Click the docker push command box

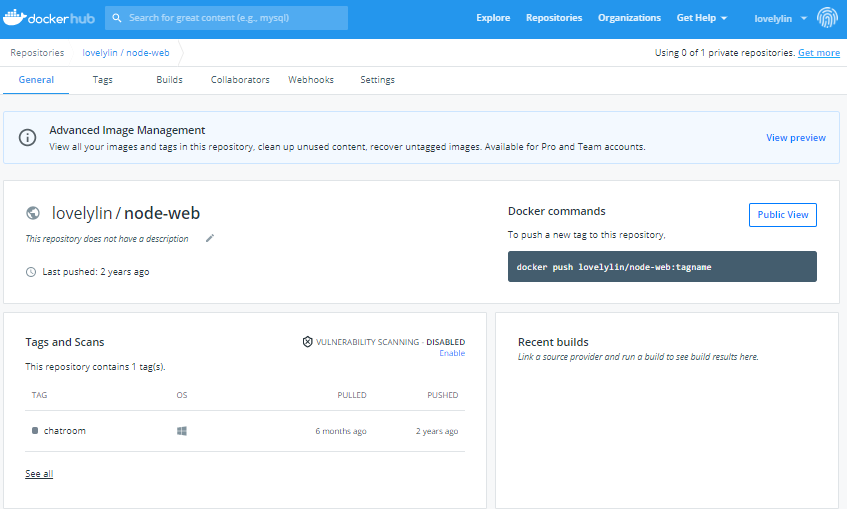[662, 266]
